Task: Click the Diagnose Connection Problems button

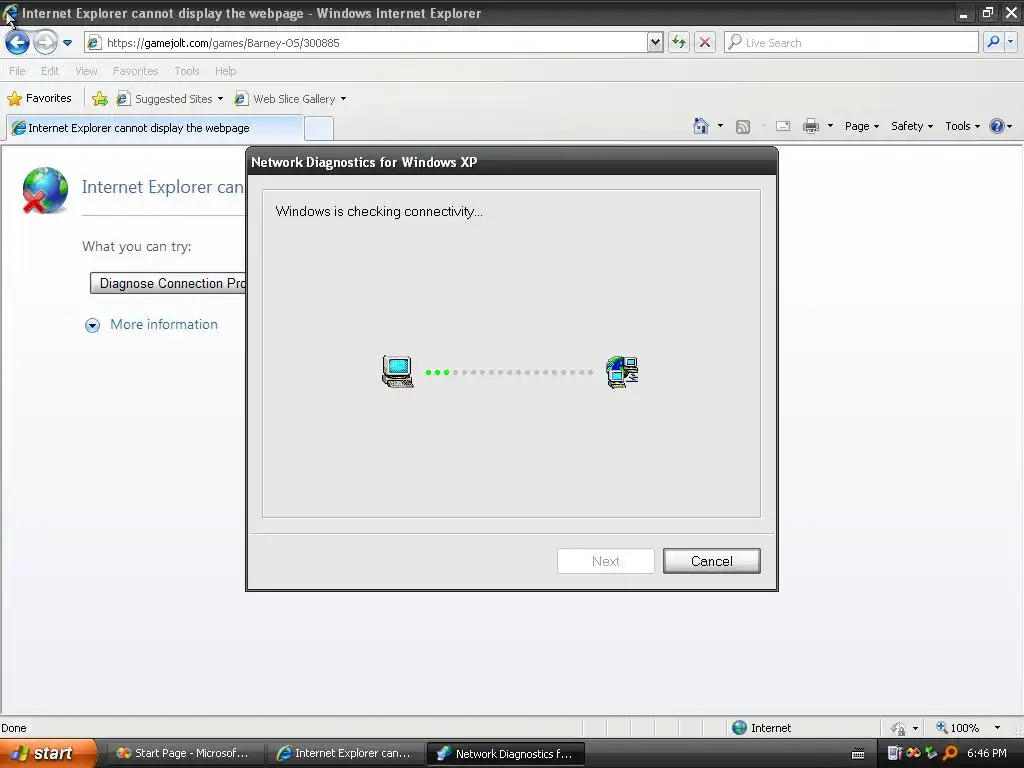Action: pos(168,283)
